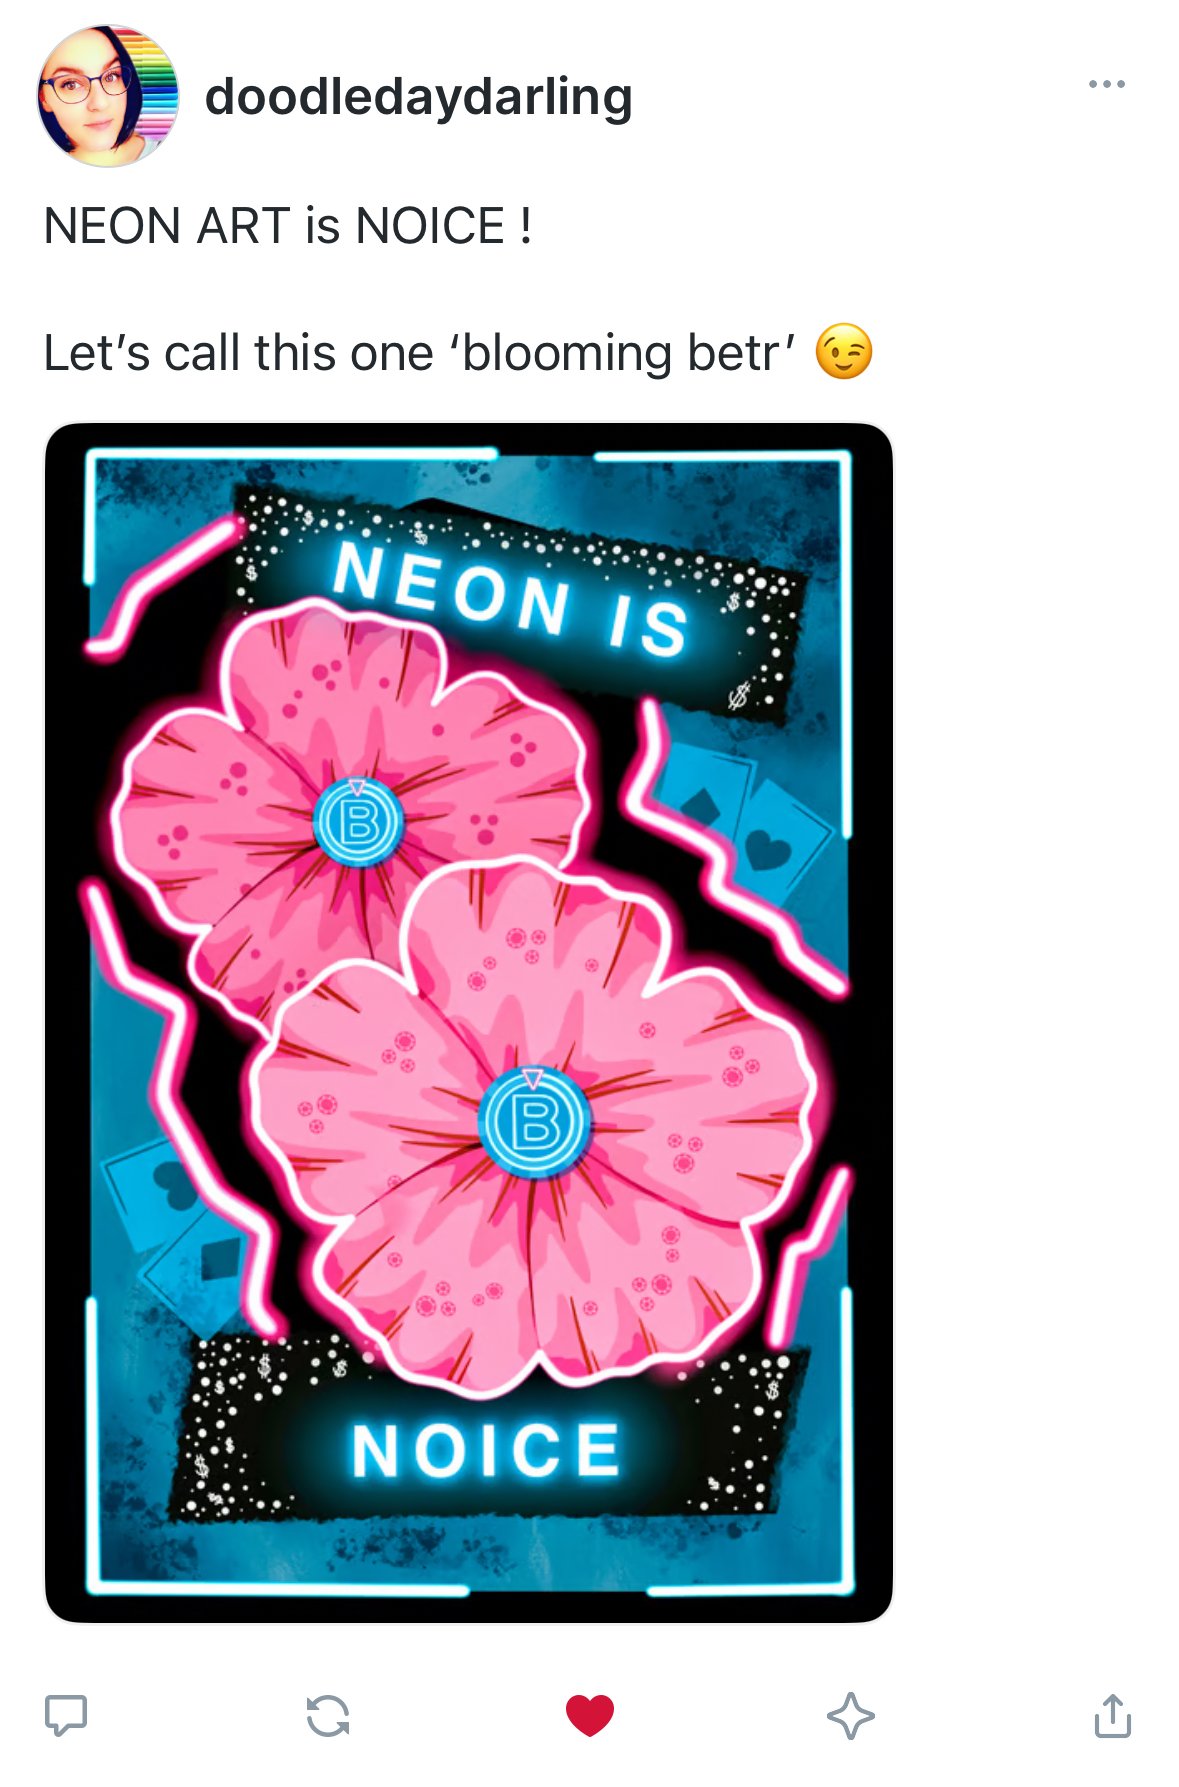Repost using the circular arrows icon
The height and width of the screenshot is (1787, 1179).
click(x=328, y=1715)
